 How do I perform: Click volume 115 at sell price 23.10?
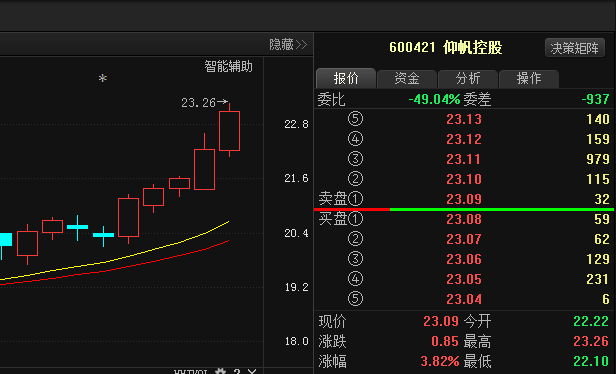click(x=598, y=179)
